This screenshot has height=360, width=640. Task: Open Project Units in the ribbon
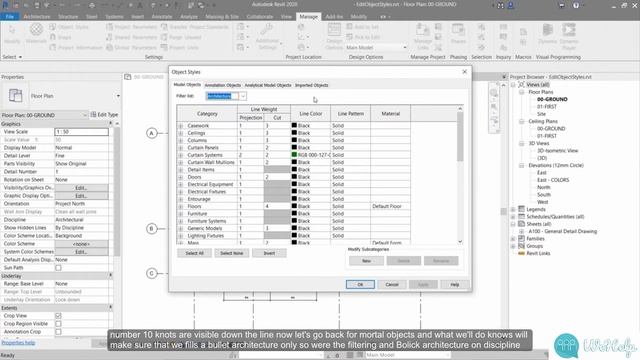pos(180,47)
